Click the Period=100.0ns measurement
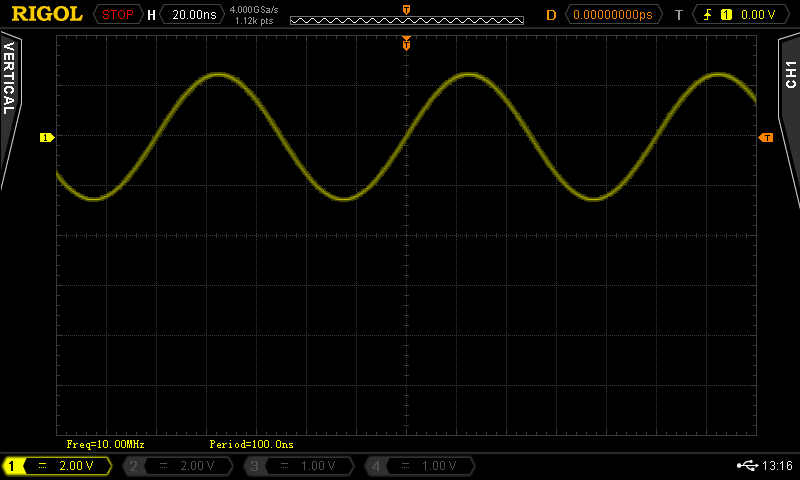Image resolution: width=800 pixels, height=480 pixels. click(x=252, y=444)
